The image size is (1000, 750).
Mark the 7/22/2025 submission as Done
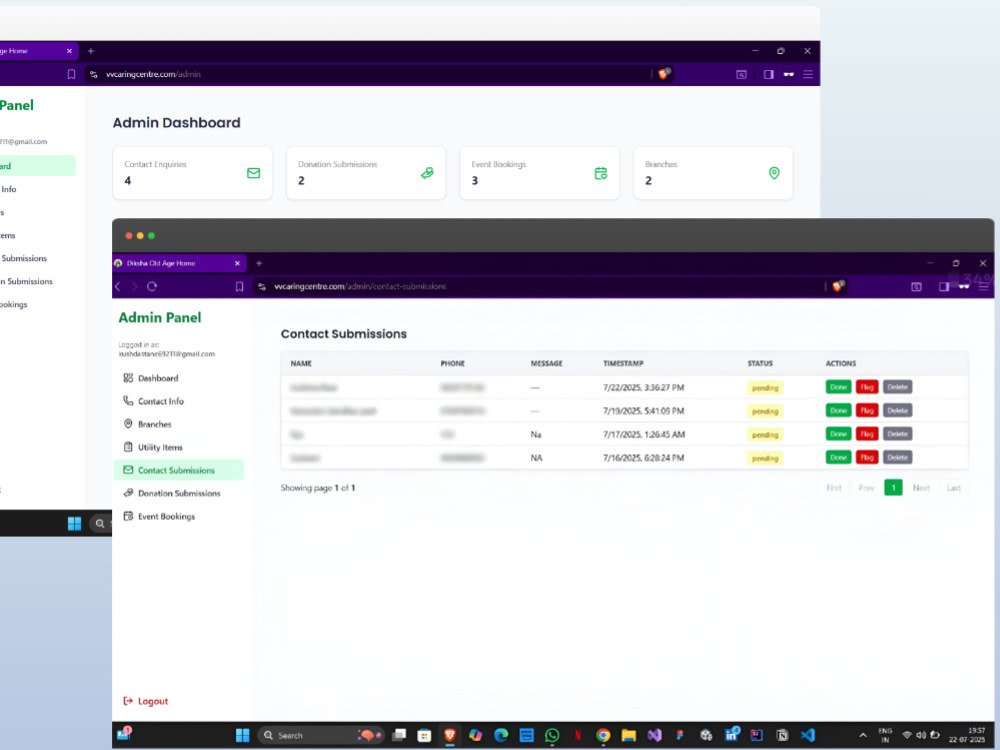[x=838, y=387]
